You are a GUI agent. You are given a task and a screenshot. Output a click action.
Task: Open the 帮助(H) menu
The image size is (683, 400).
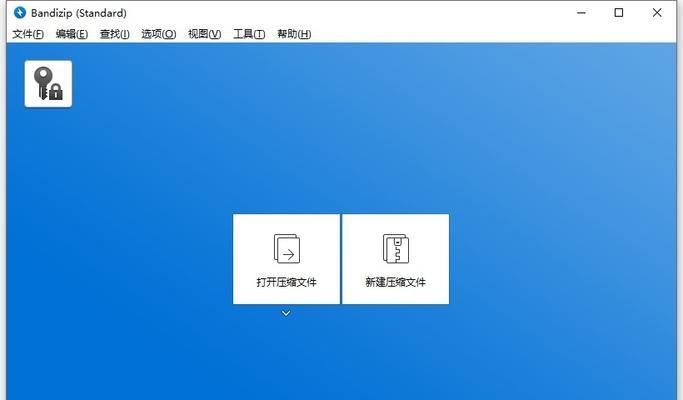click(294, 34)
